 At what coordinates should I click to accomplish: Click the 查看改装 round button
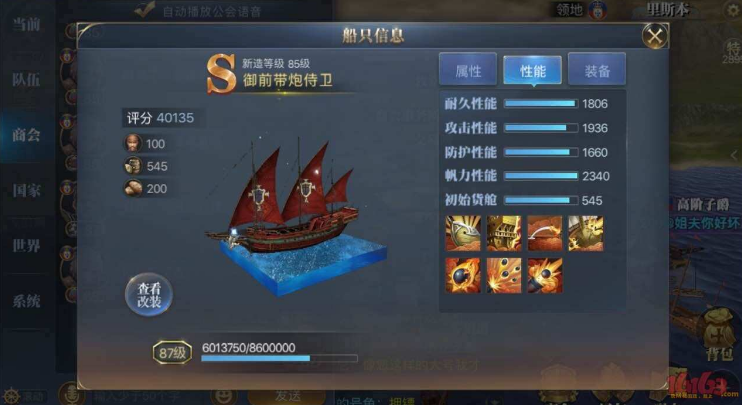[149, 295]
